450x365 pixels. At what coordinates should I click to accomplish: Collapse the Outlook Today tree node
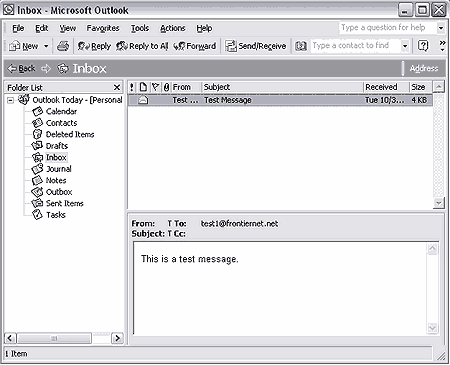tap(10, 100)
